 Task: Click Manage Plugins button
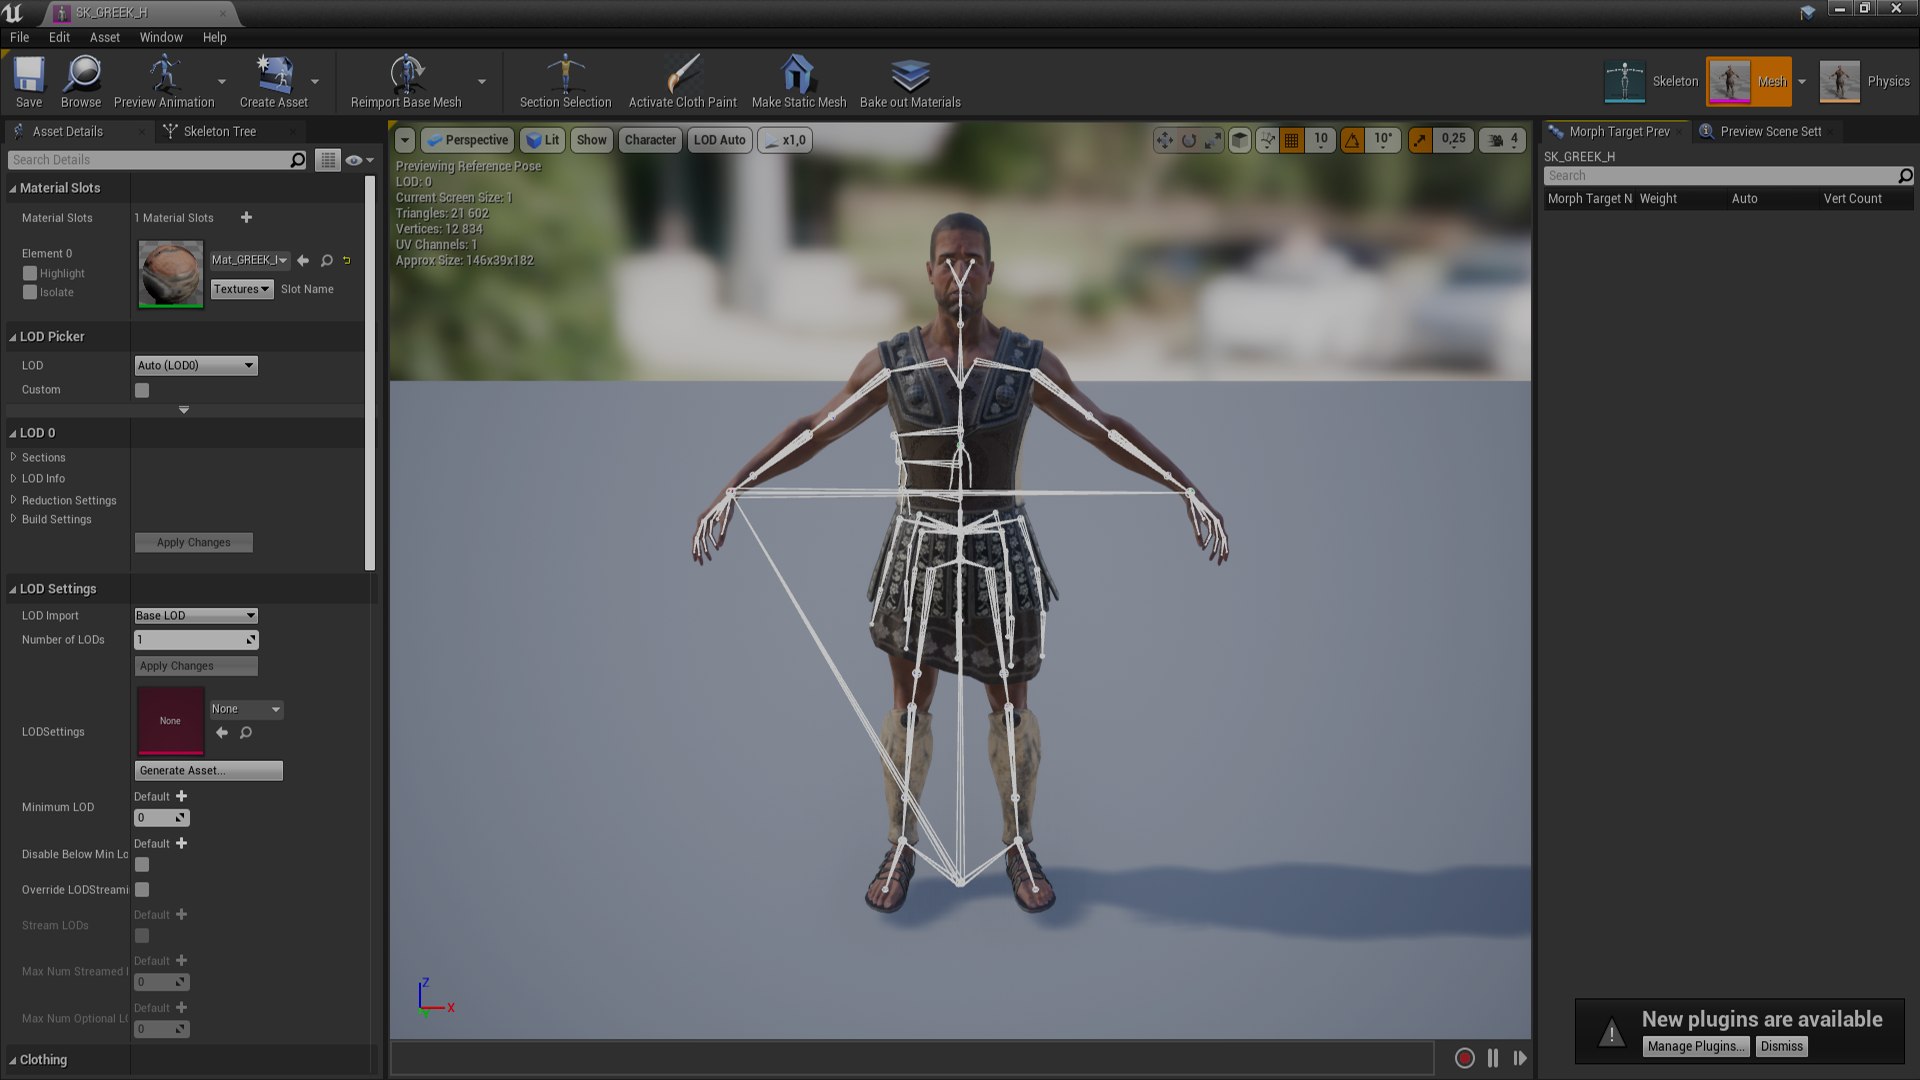pyautogui.click(x=1696, y=1046)
